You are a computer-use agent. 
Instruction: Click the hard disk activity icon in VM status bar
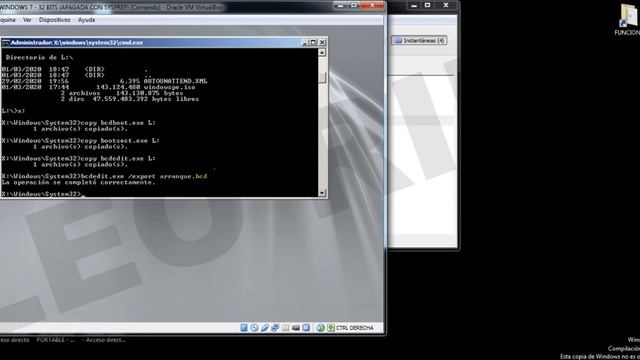click(244, 328)
